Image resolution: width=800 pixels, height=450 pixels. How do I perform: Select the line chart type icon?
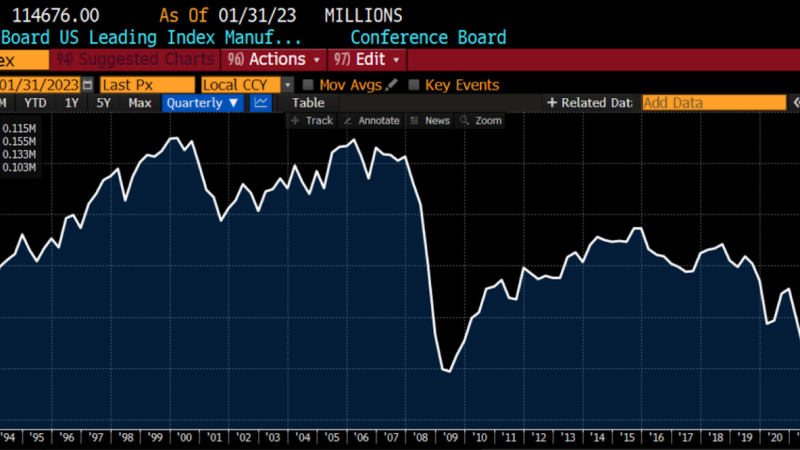click(x=260, y=103)
